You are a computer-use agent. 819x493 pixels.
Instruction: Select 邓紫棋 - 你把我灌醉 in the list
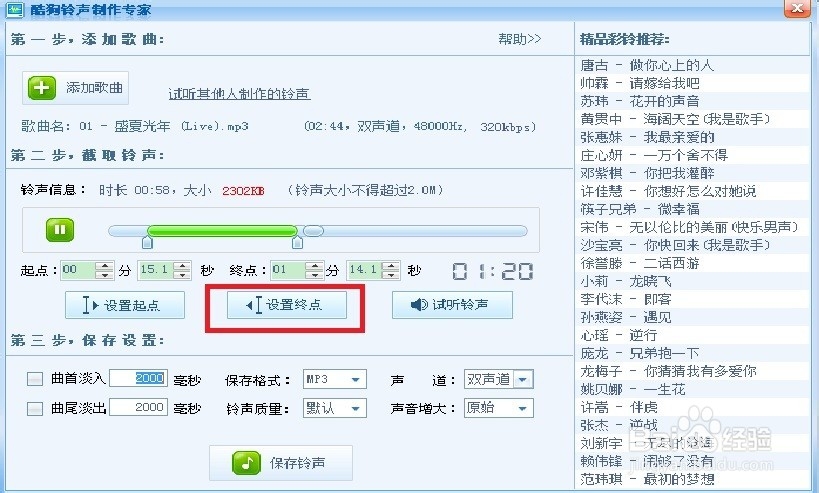(x=694, y=173)
